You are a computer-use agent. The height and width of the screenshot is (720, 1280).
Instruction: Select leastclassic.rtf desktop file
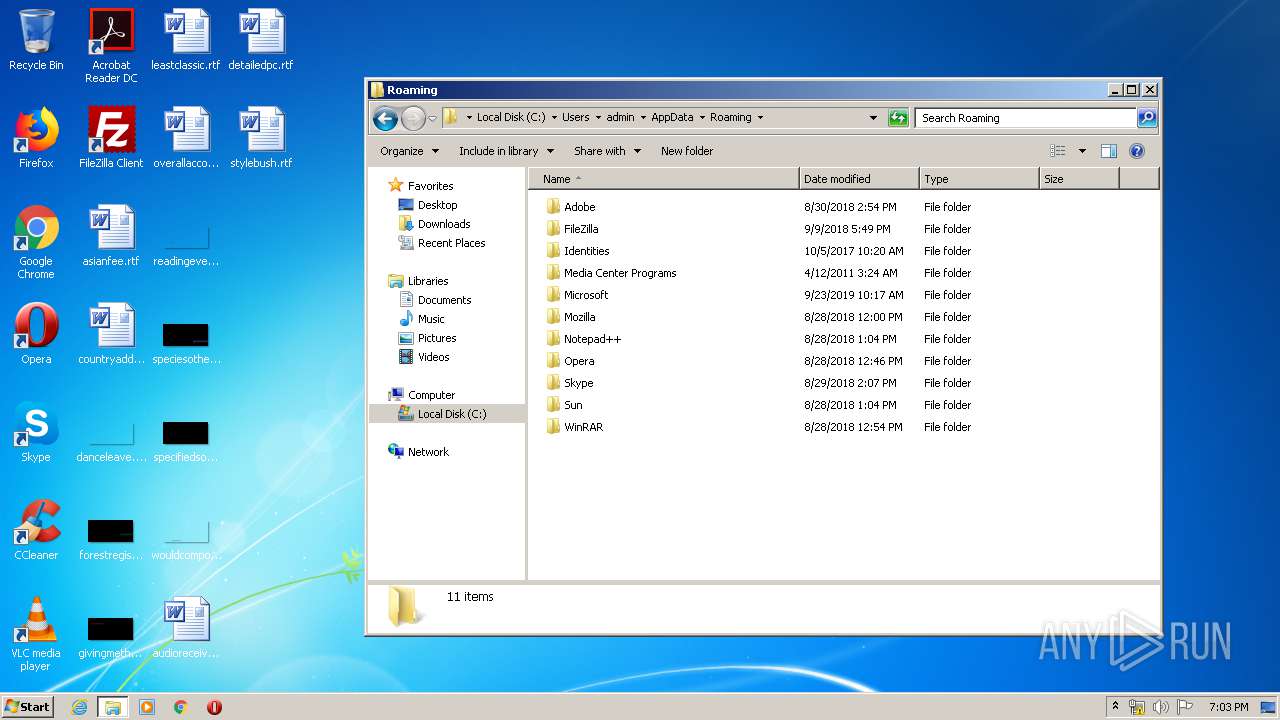(186, 41)
